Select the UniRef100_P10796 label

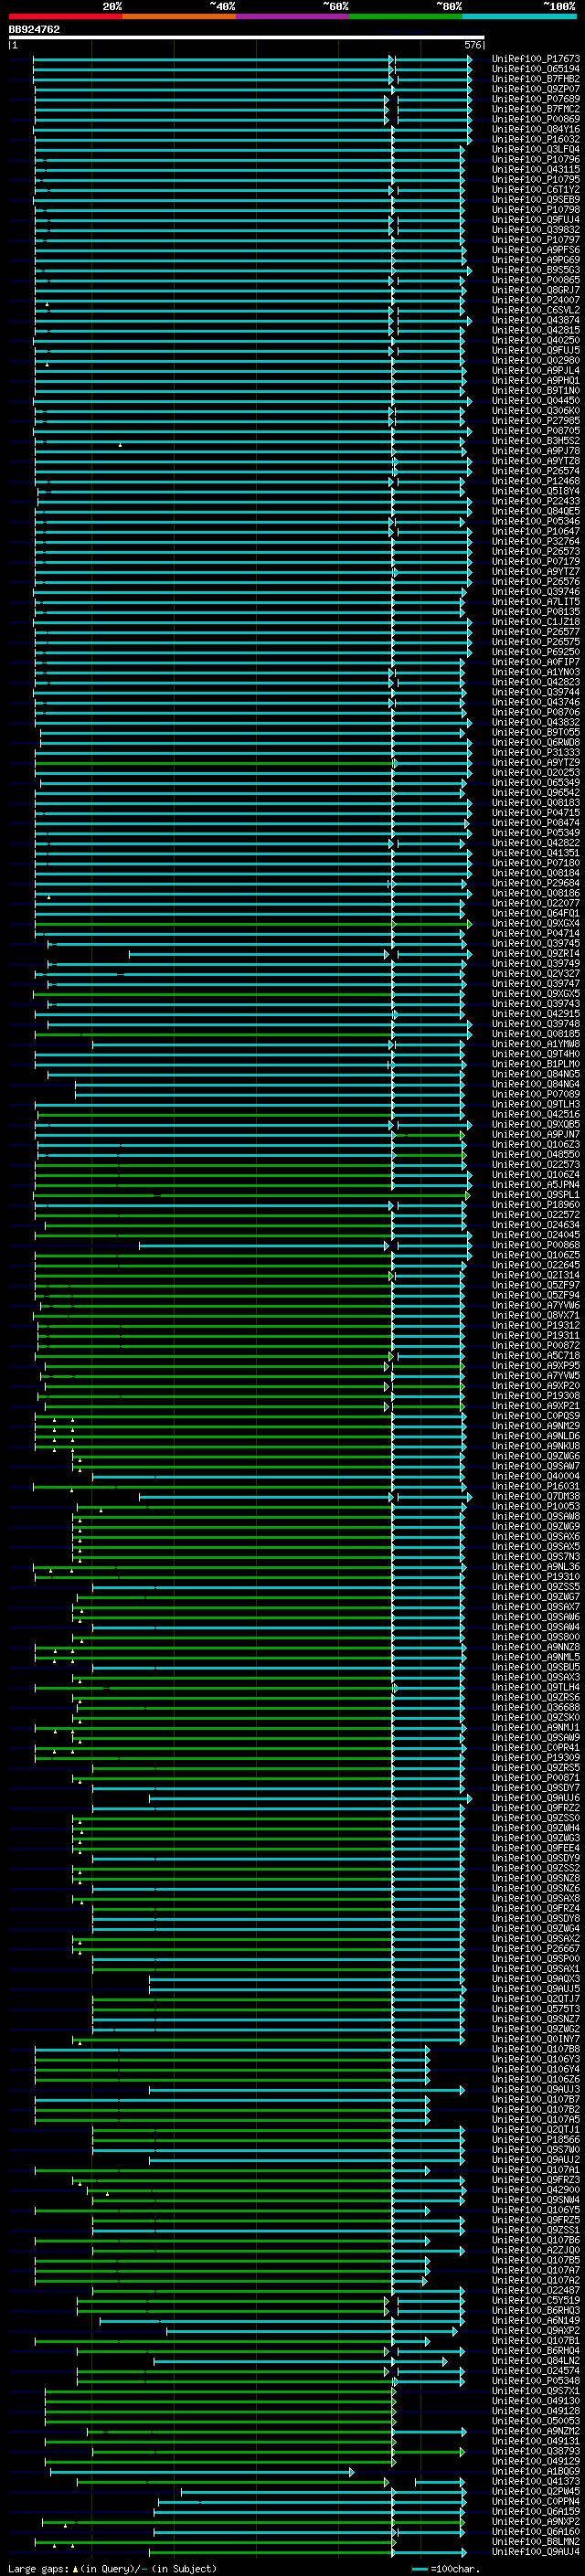536,159
